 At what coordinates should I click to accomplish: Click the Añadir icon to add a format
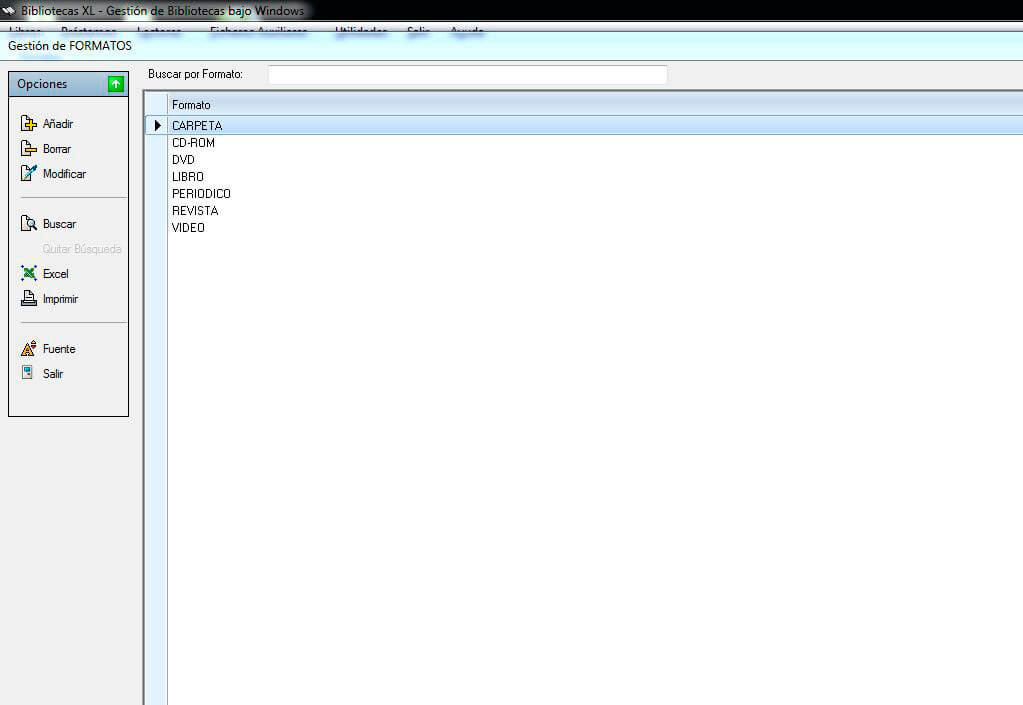pos(29,124)
